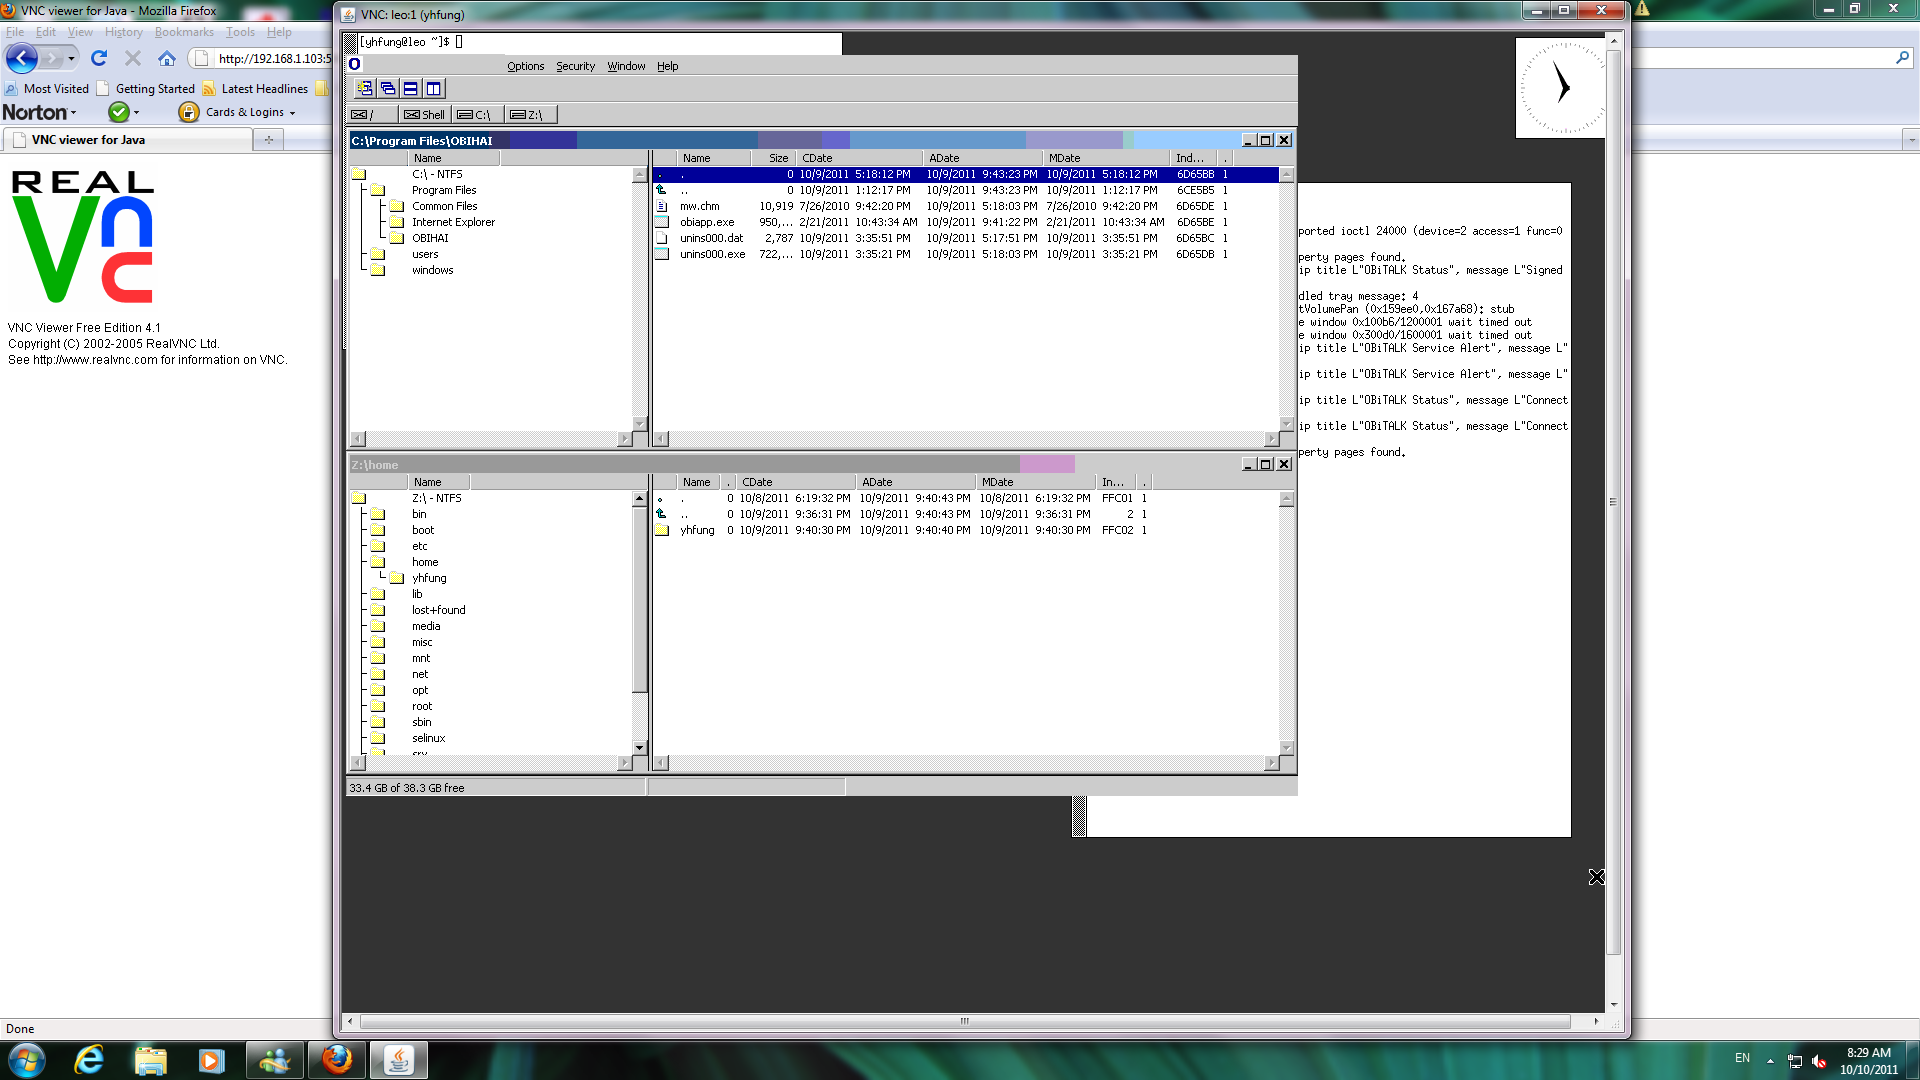1920x1080 pixels.
Task: Click the obiapp.exe file icon
Action: 662,222
